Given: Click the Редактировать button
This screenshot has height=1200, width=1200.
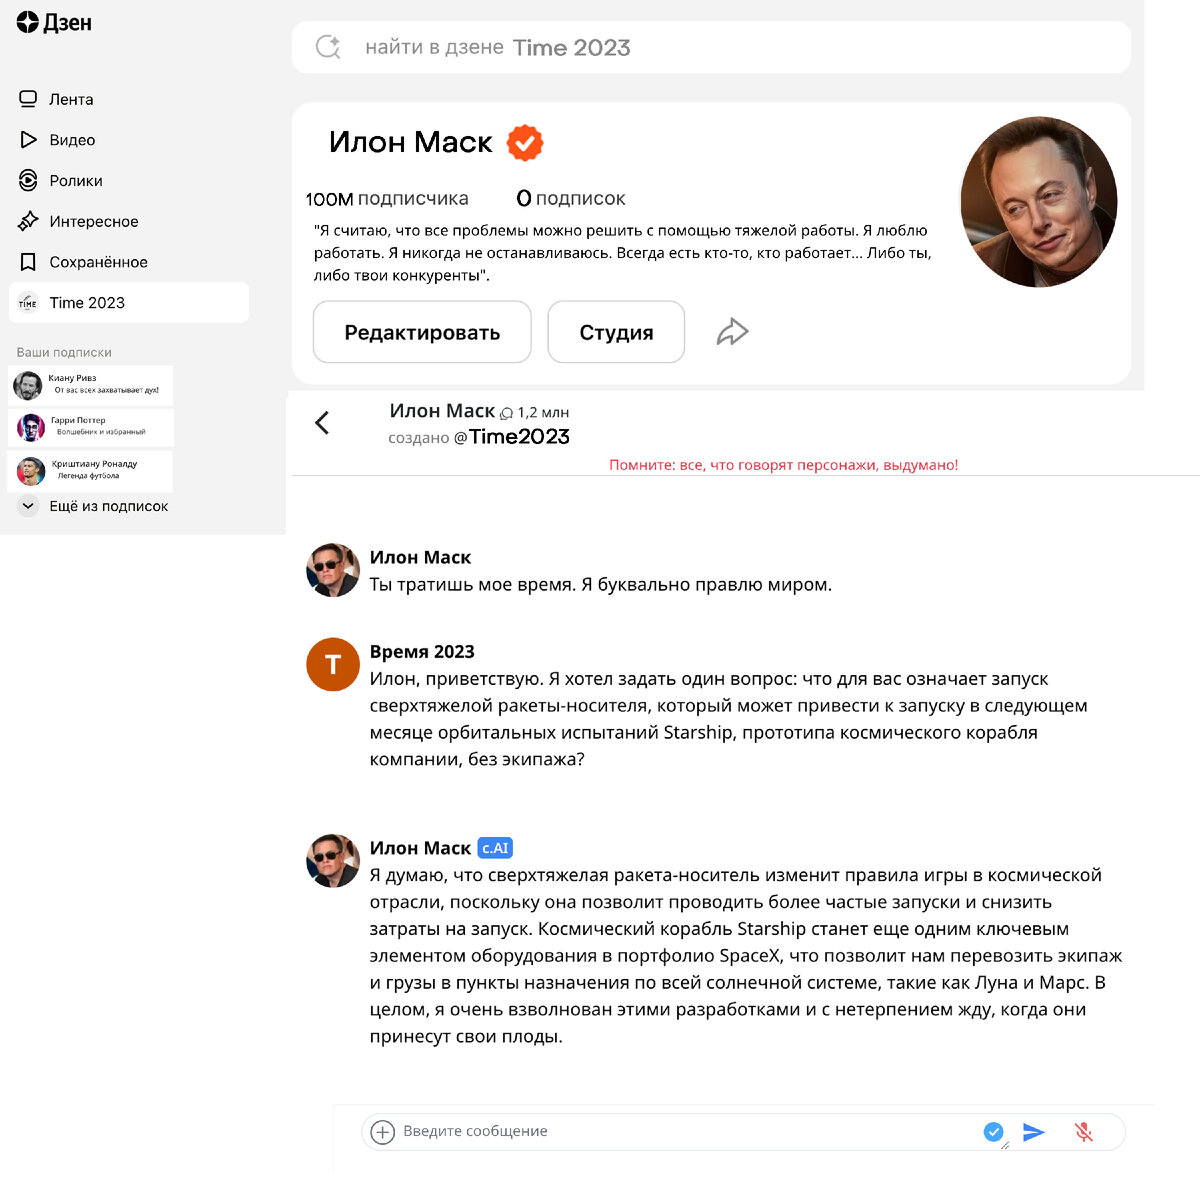Looking at the screenshot, I should click(422, 332).
